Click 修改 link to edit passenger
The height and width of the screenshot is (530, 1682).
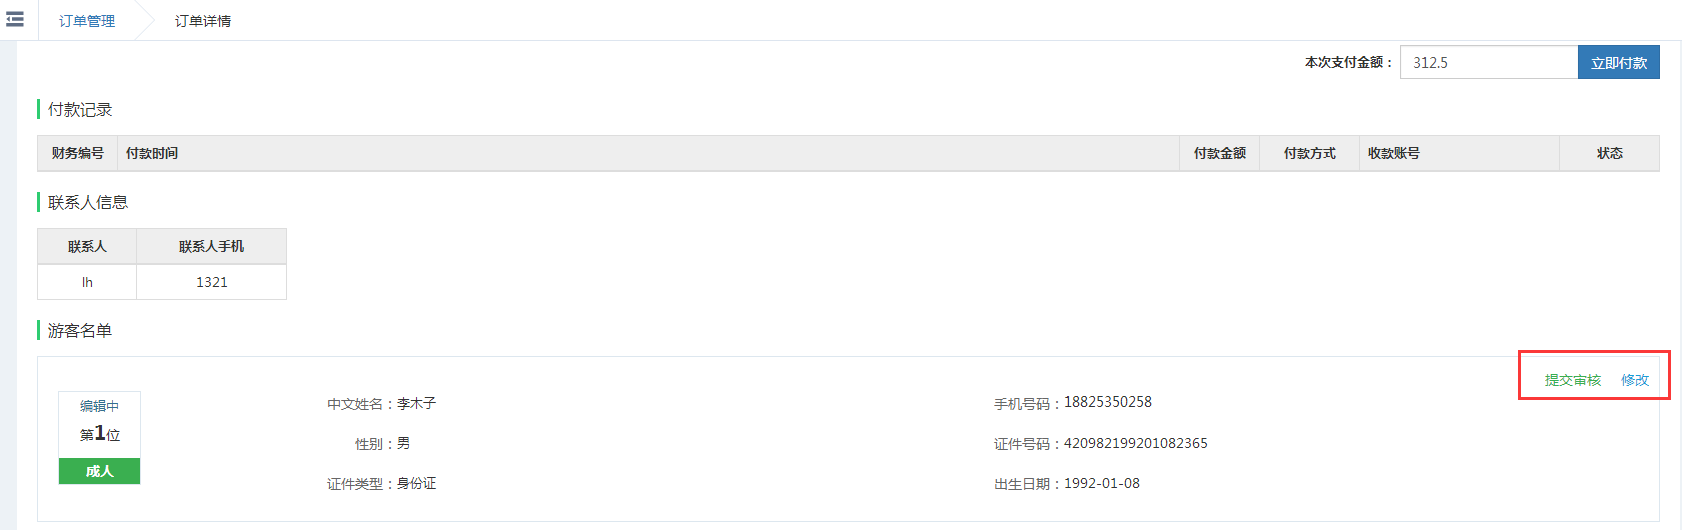(1635, 380)
